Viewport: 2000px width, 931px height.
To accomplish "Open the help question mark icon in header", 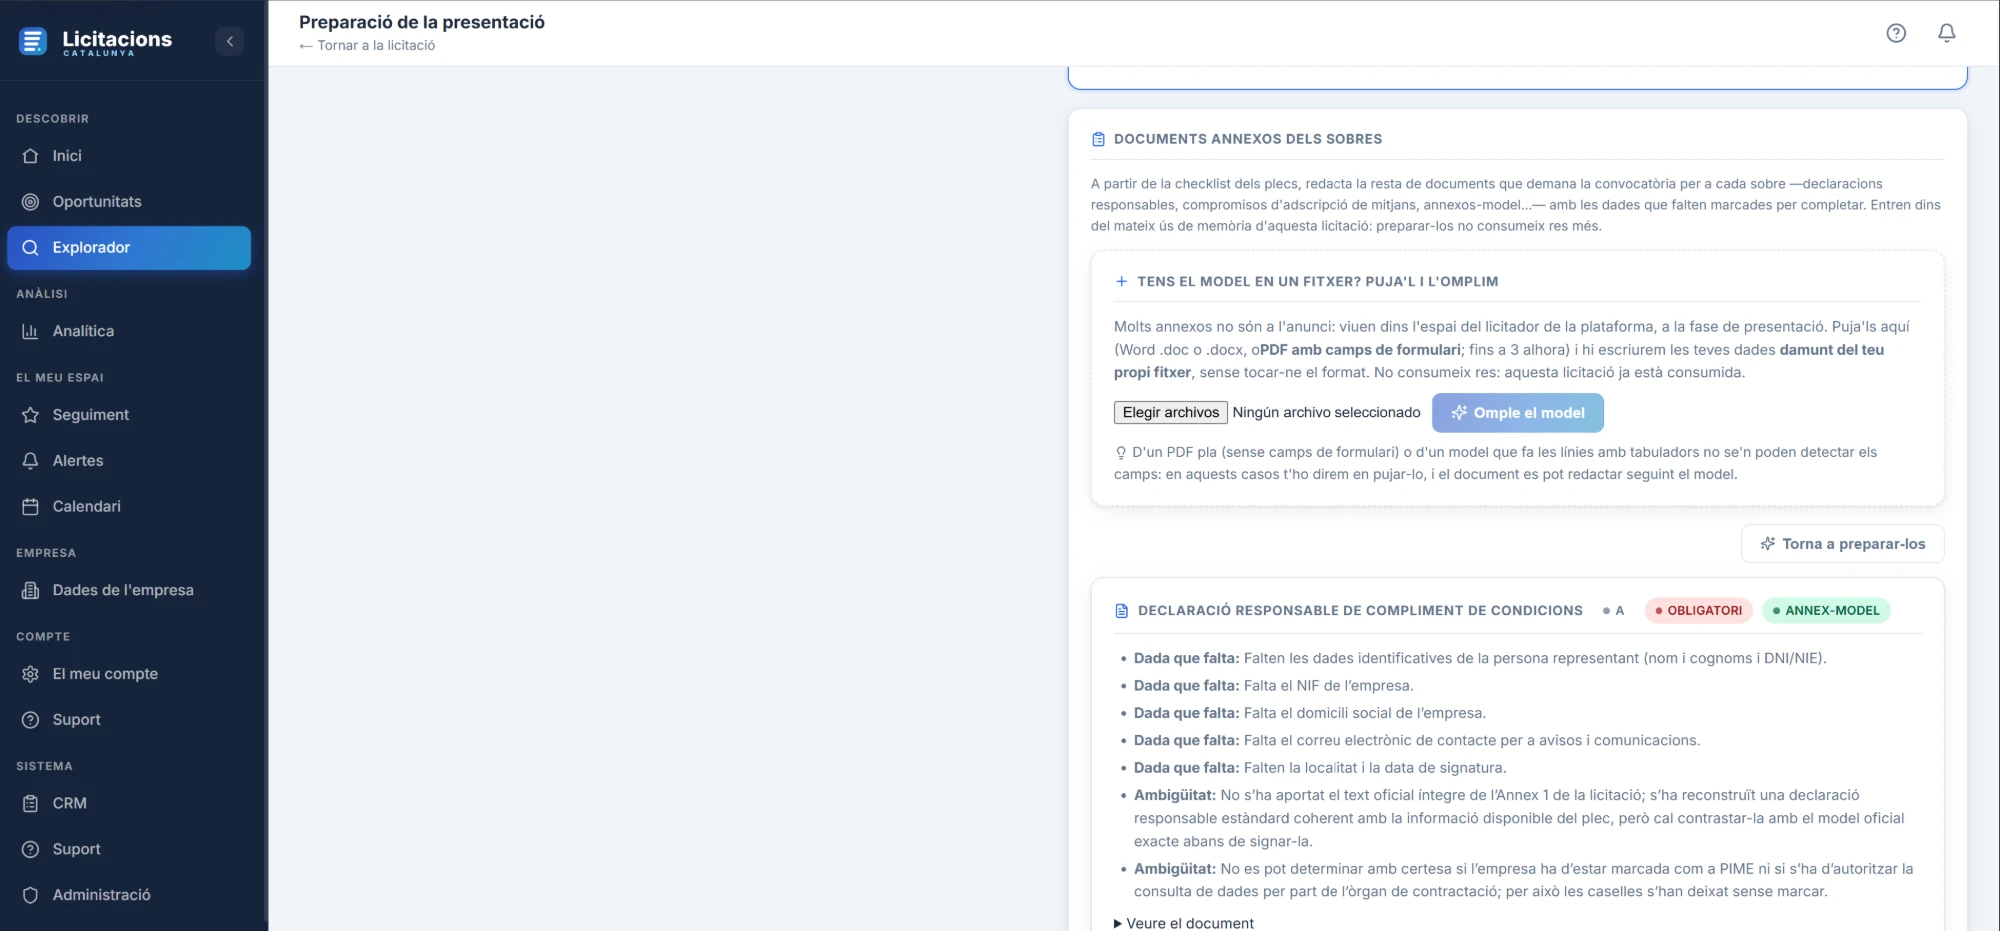I will click(1896, 33).
